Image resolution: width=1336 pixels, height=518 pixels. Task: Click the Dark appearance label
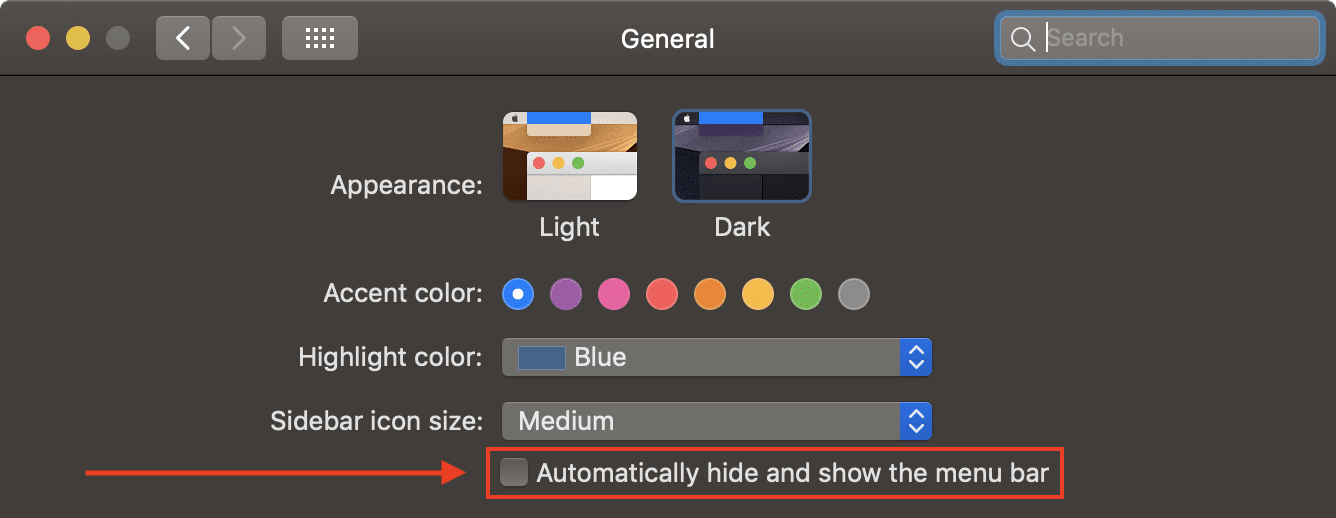[x=742, y=227]
